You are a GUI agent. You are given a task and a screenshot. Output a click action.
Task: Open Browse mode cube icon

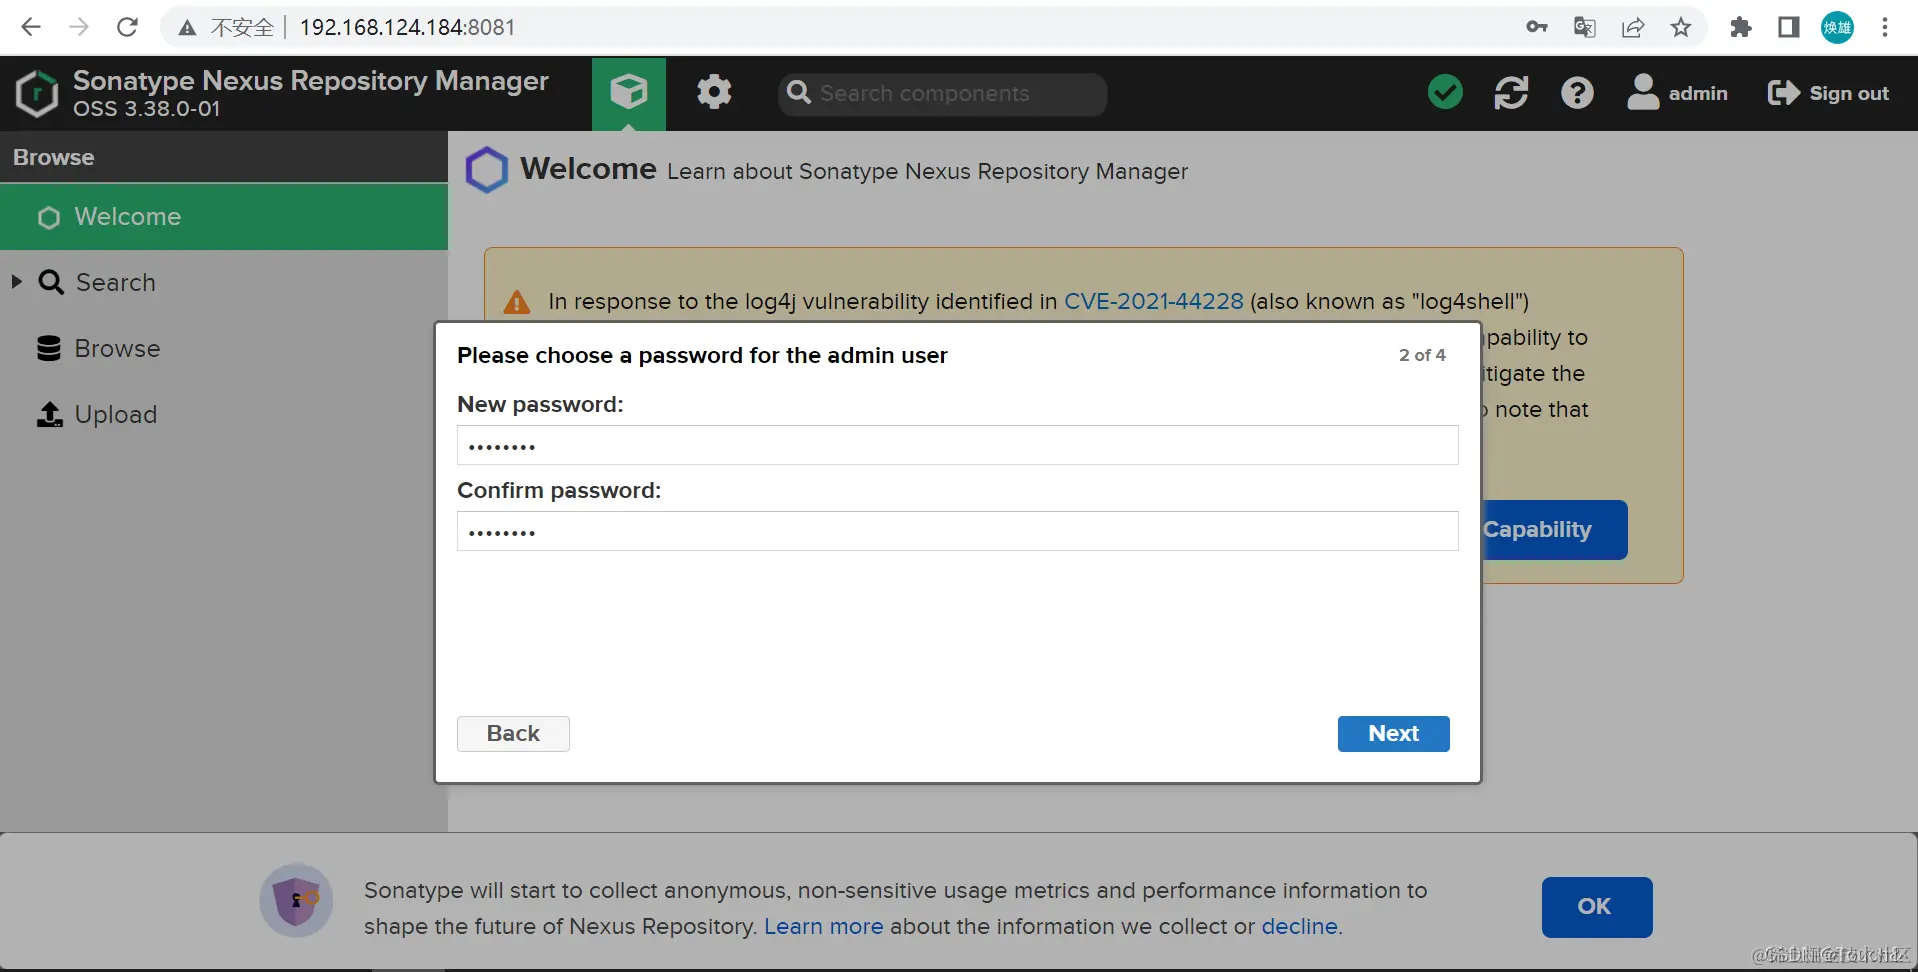(629, 93)
